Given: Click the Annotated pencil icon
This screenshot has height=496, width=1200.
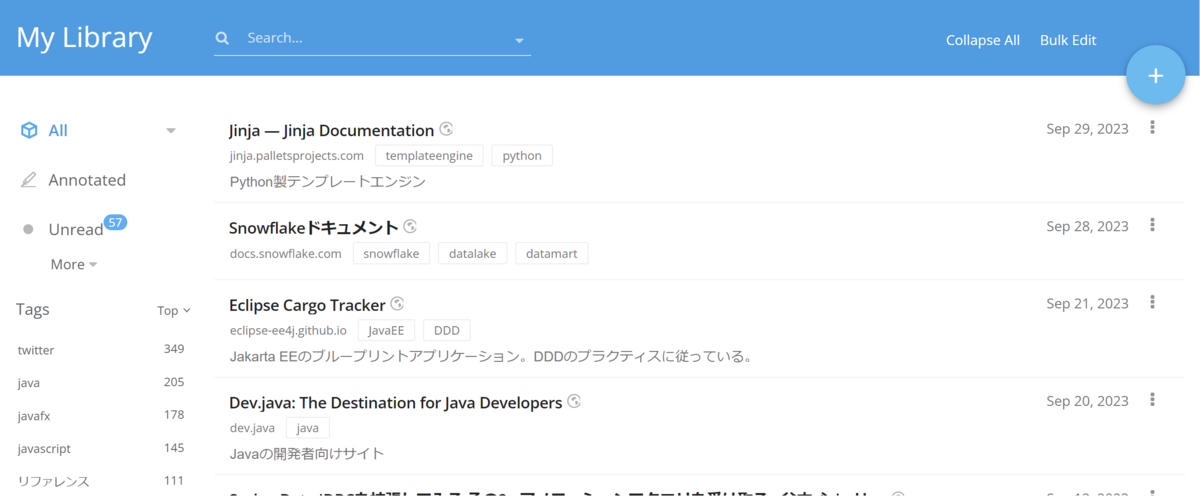Looking at the screenshot, I should point(29,180).
